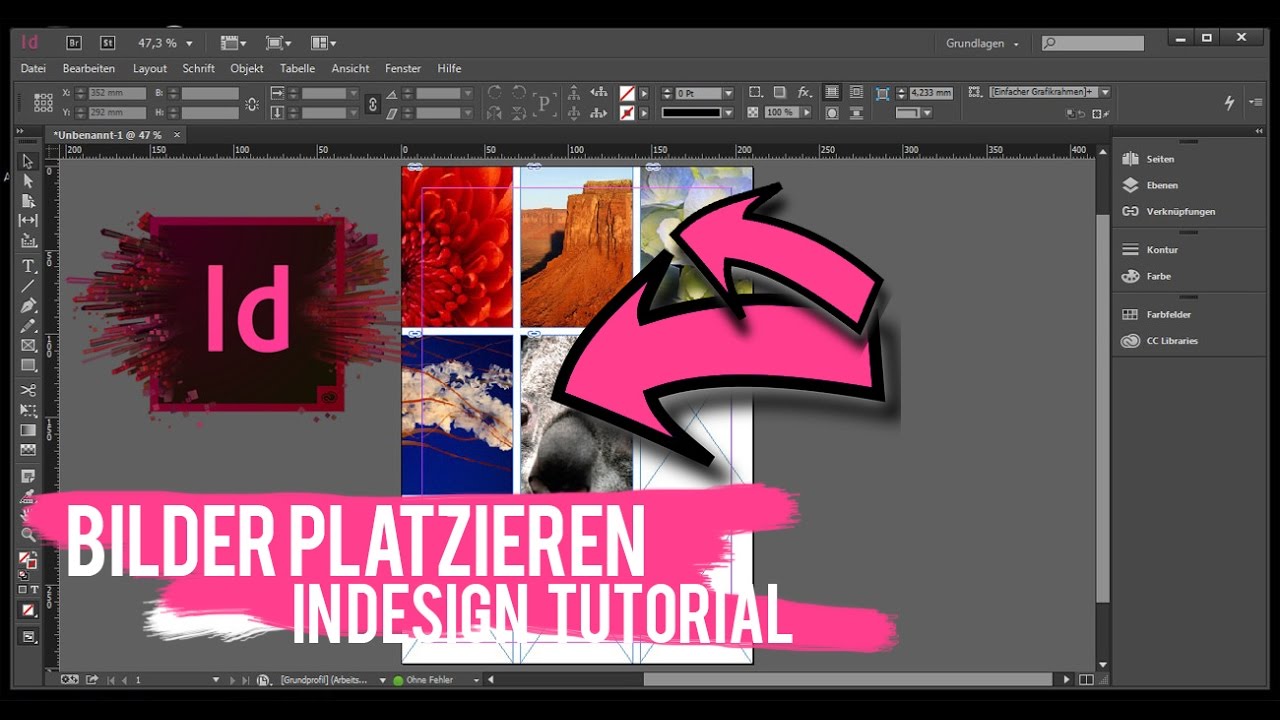This screenshot has width=1280, height=720.
Task: Select the Selection tool (black arrow)
Action: pyautogui.click(x=28, y=161)
